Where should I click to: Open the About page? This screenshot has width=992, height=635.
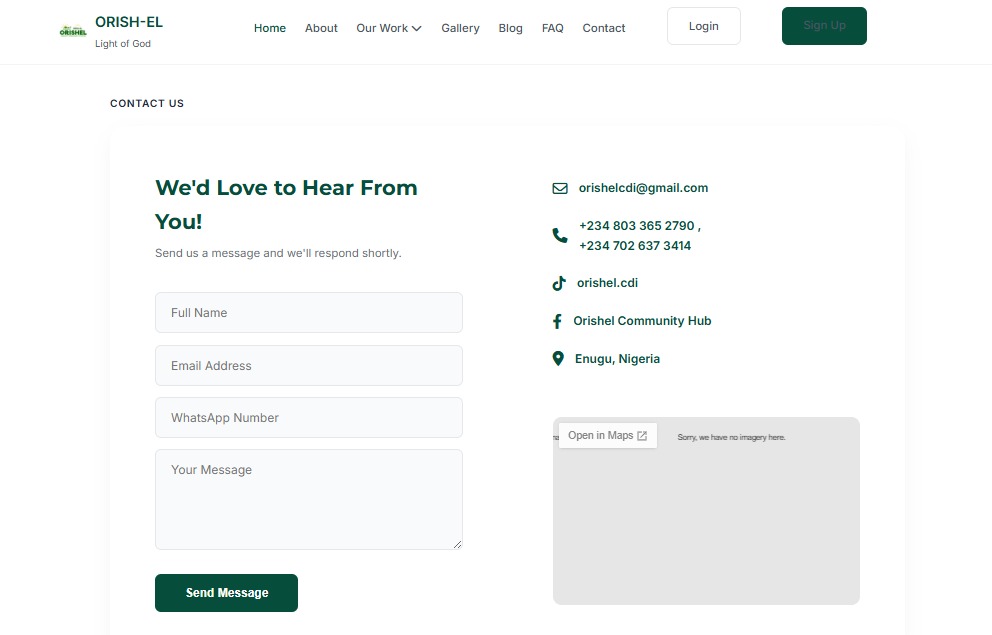click(x=321, y=28)
